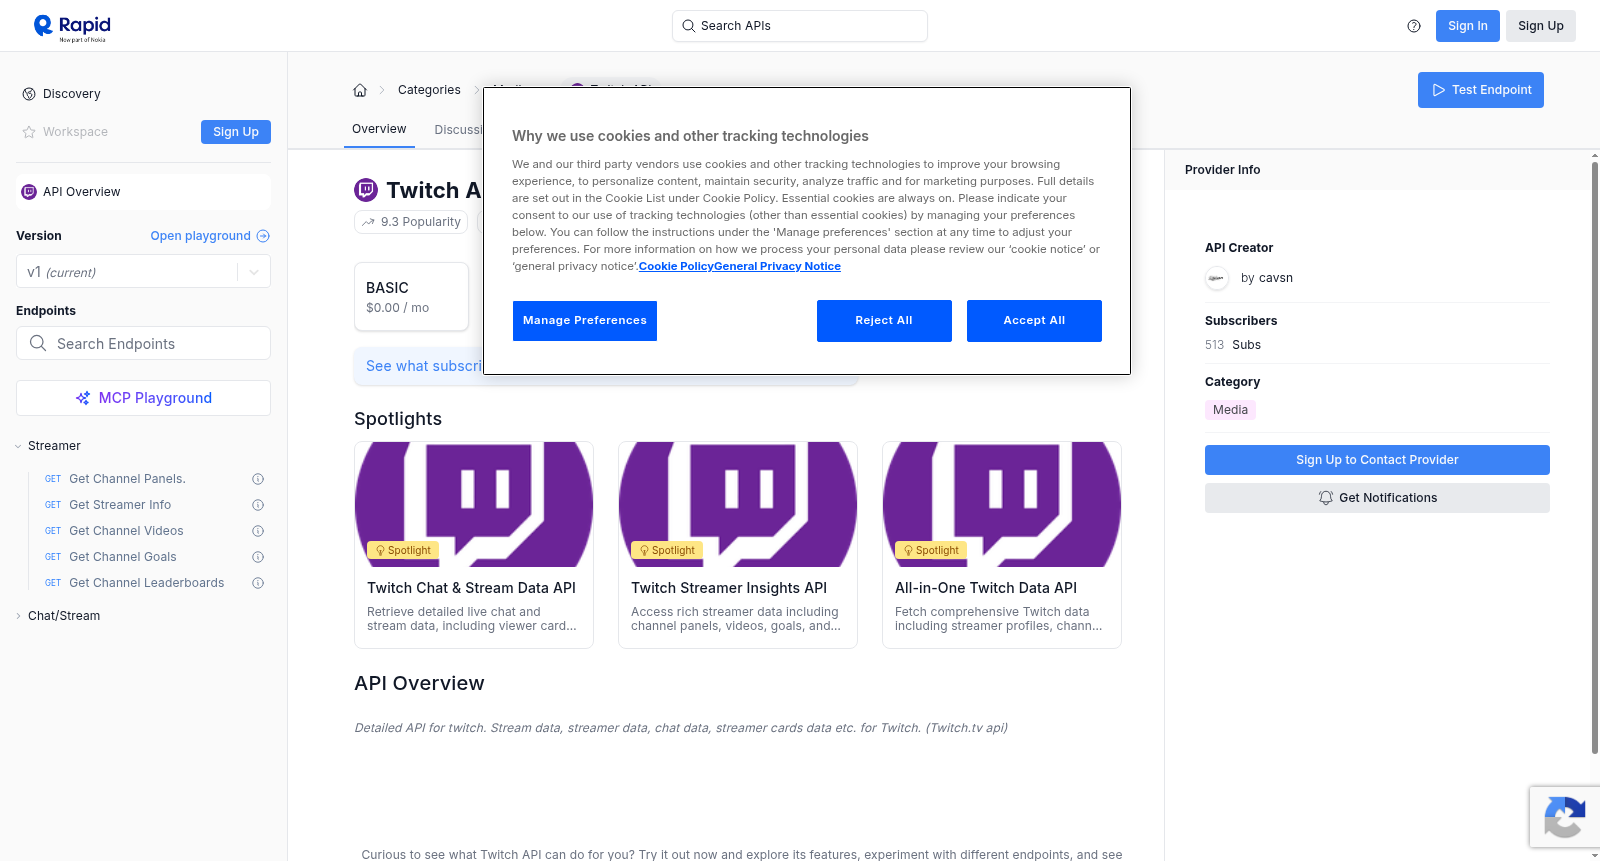Click the play icon in Test Endpoint

(1439, 90)
